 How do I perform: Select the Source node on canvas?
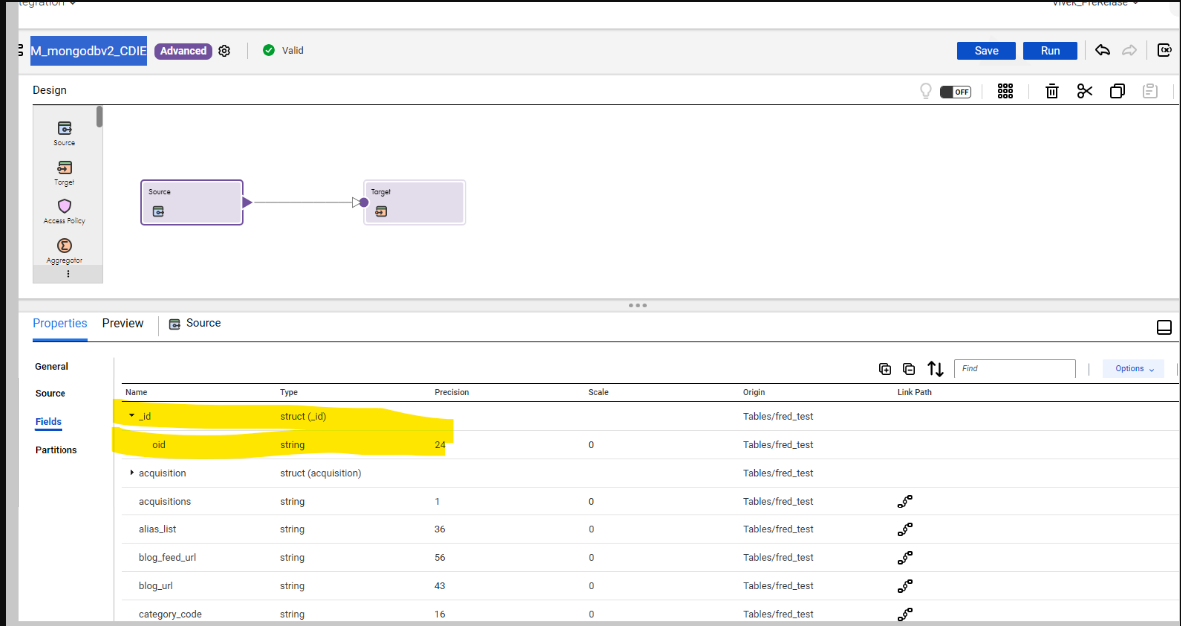coord(191,202)
